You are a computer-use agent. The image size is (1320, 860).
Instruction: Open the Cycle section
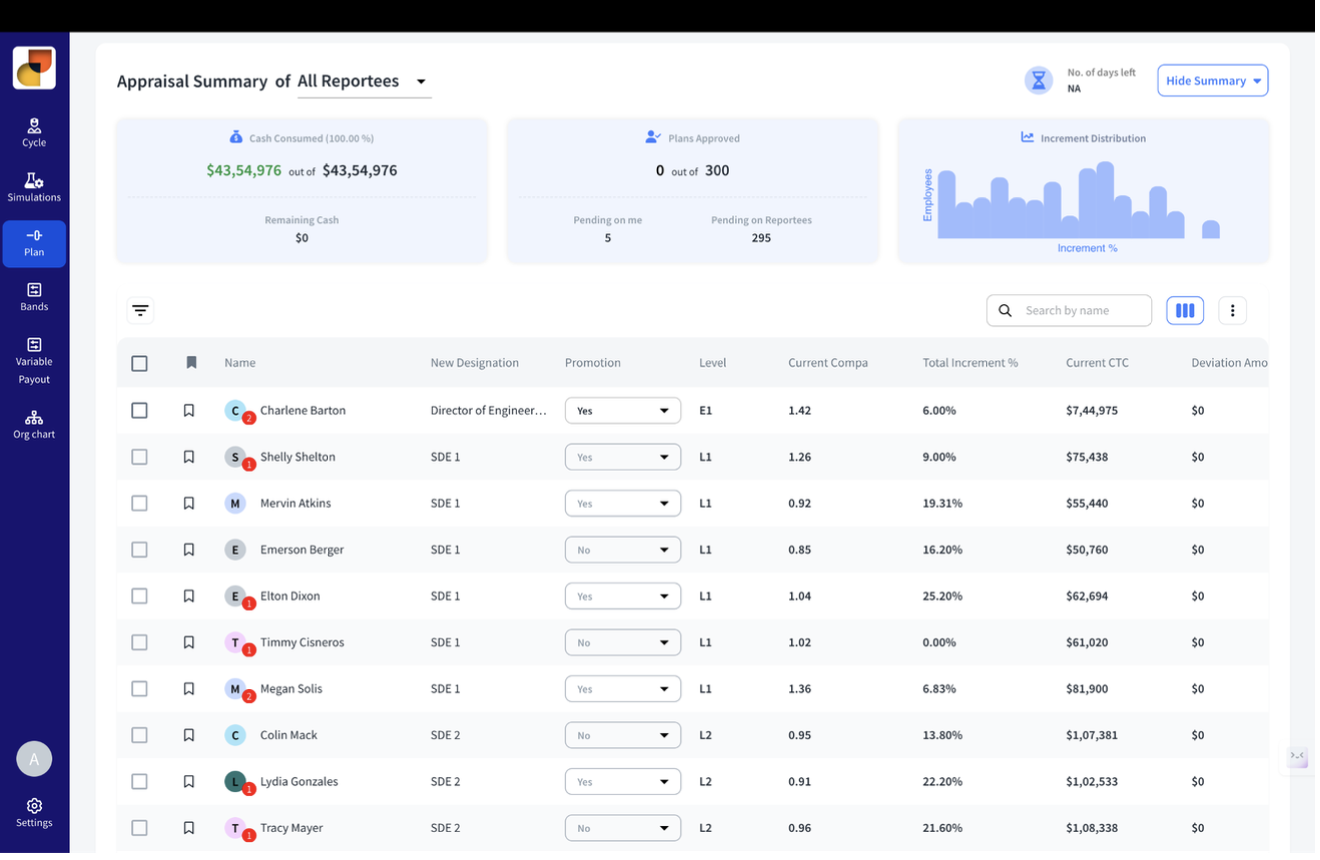[x=34, y=133]
